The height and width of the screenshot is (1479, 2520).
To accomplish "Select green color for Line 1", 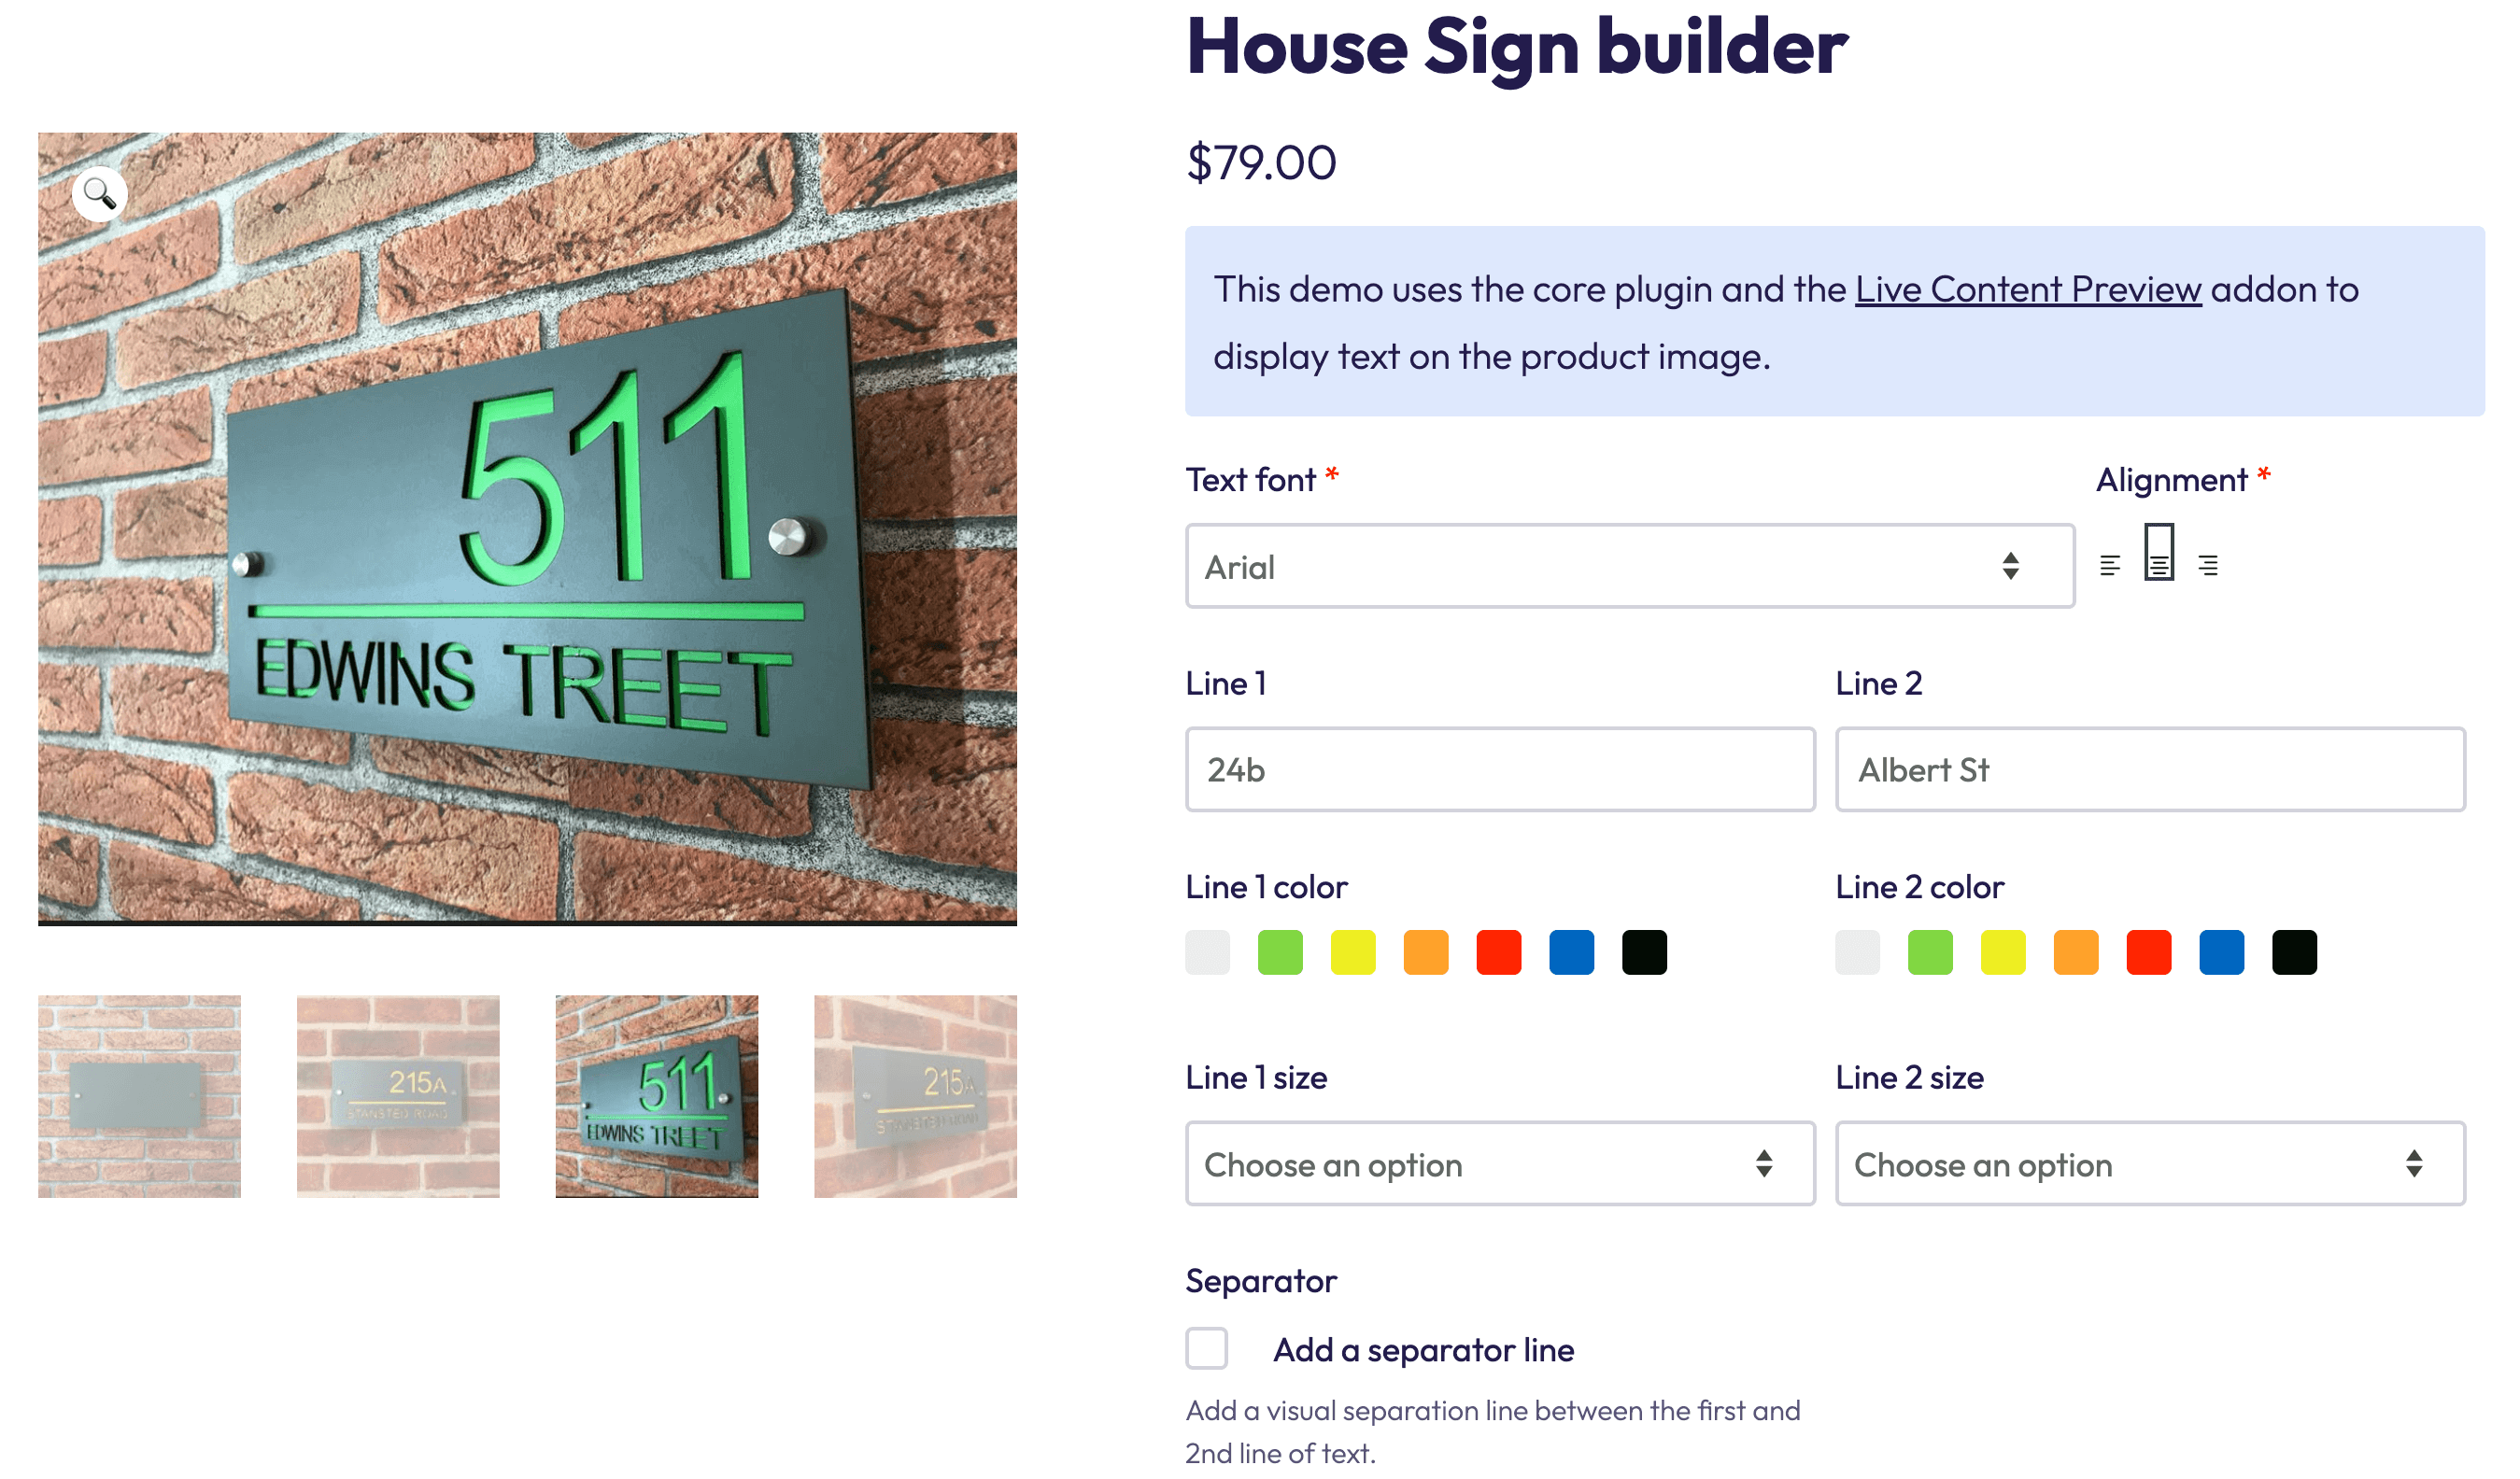I will 1281,951.
